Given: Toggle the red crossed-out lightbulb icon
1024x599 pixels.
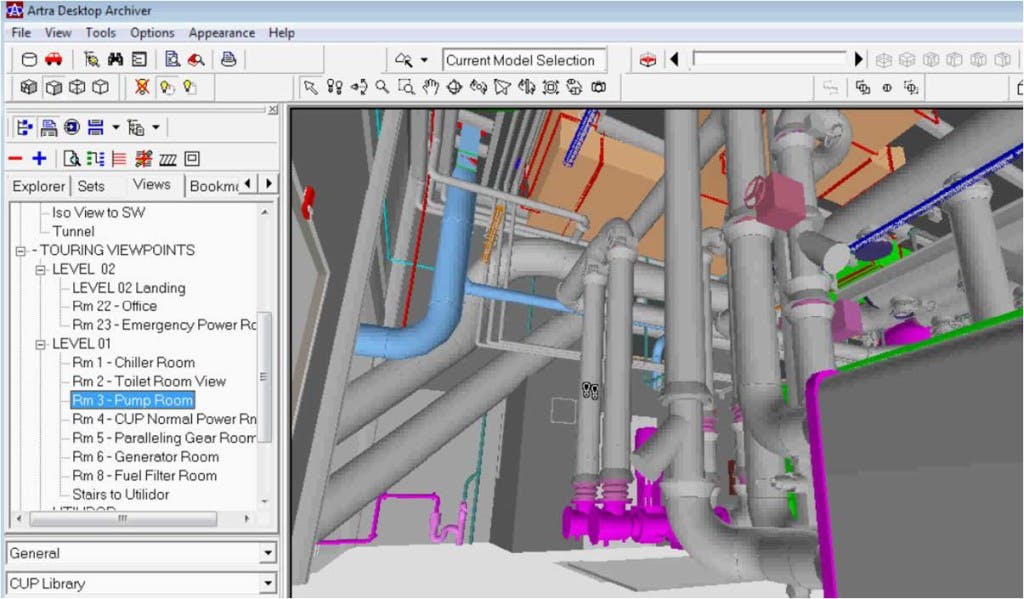Looking at the screenshot, I should 142,87.
